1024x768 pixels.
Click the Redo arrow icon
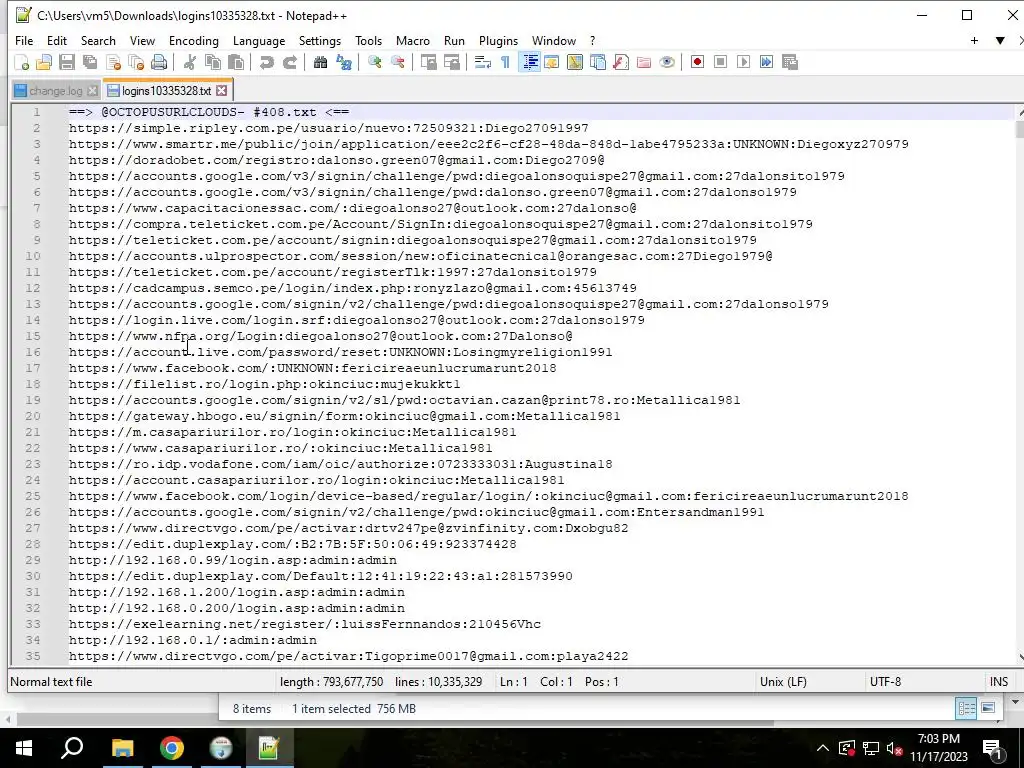tap(289, 62)
